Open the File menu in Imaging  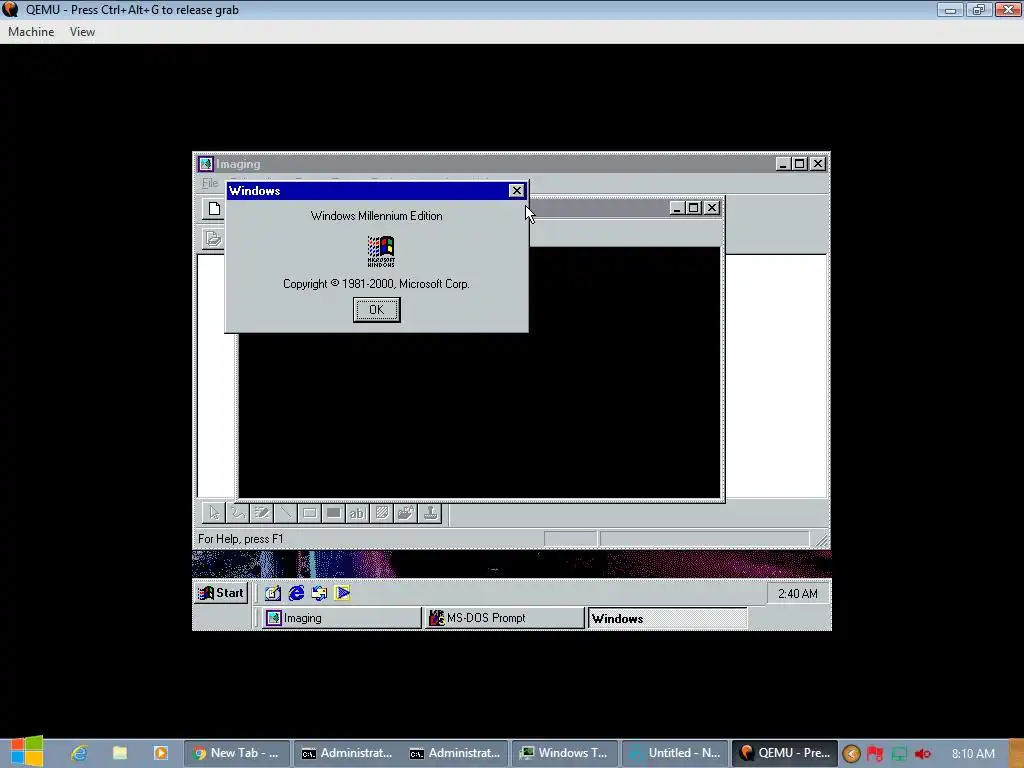click(x=210, y=183)
